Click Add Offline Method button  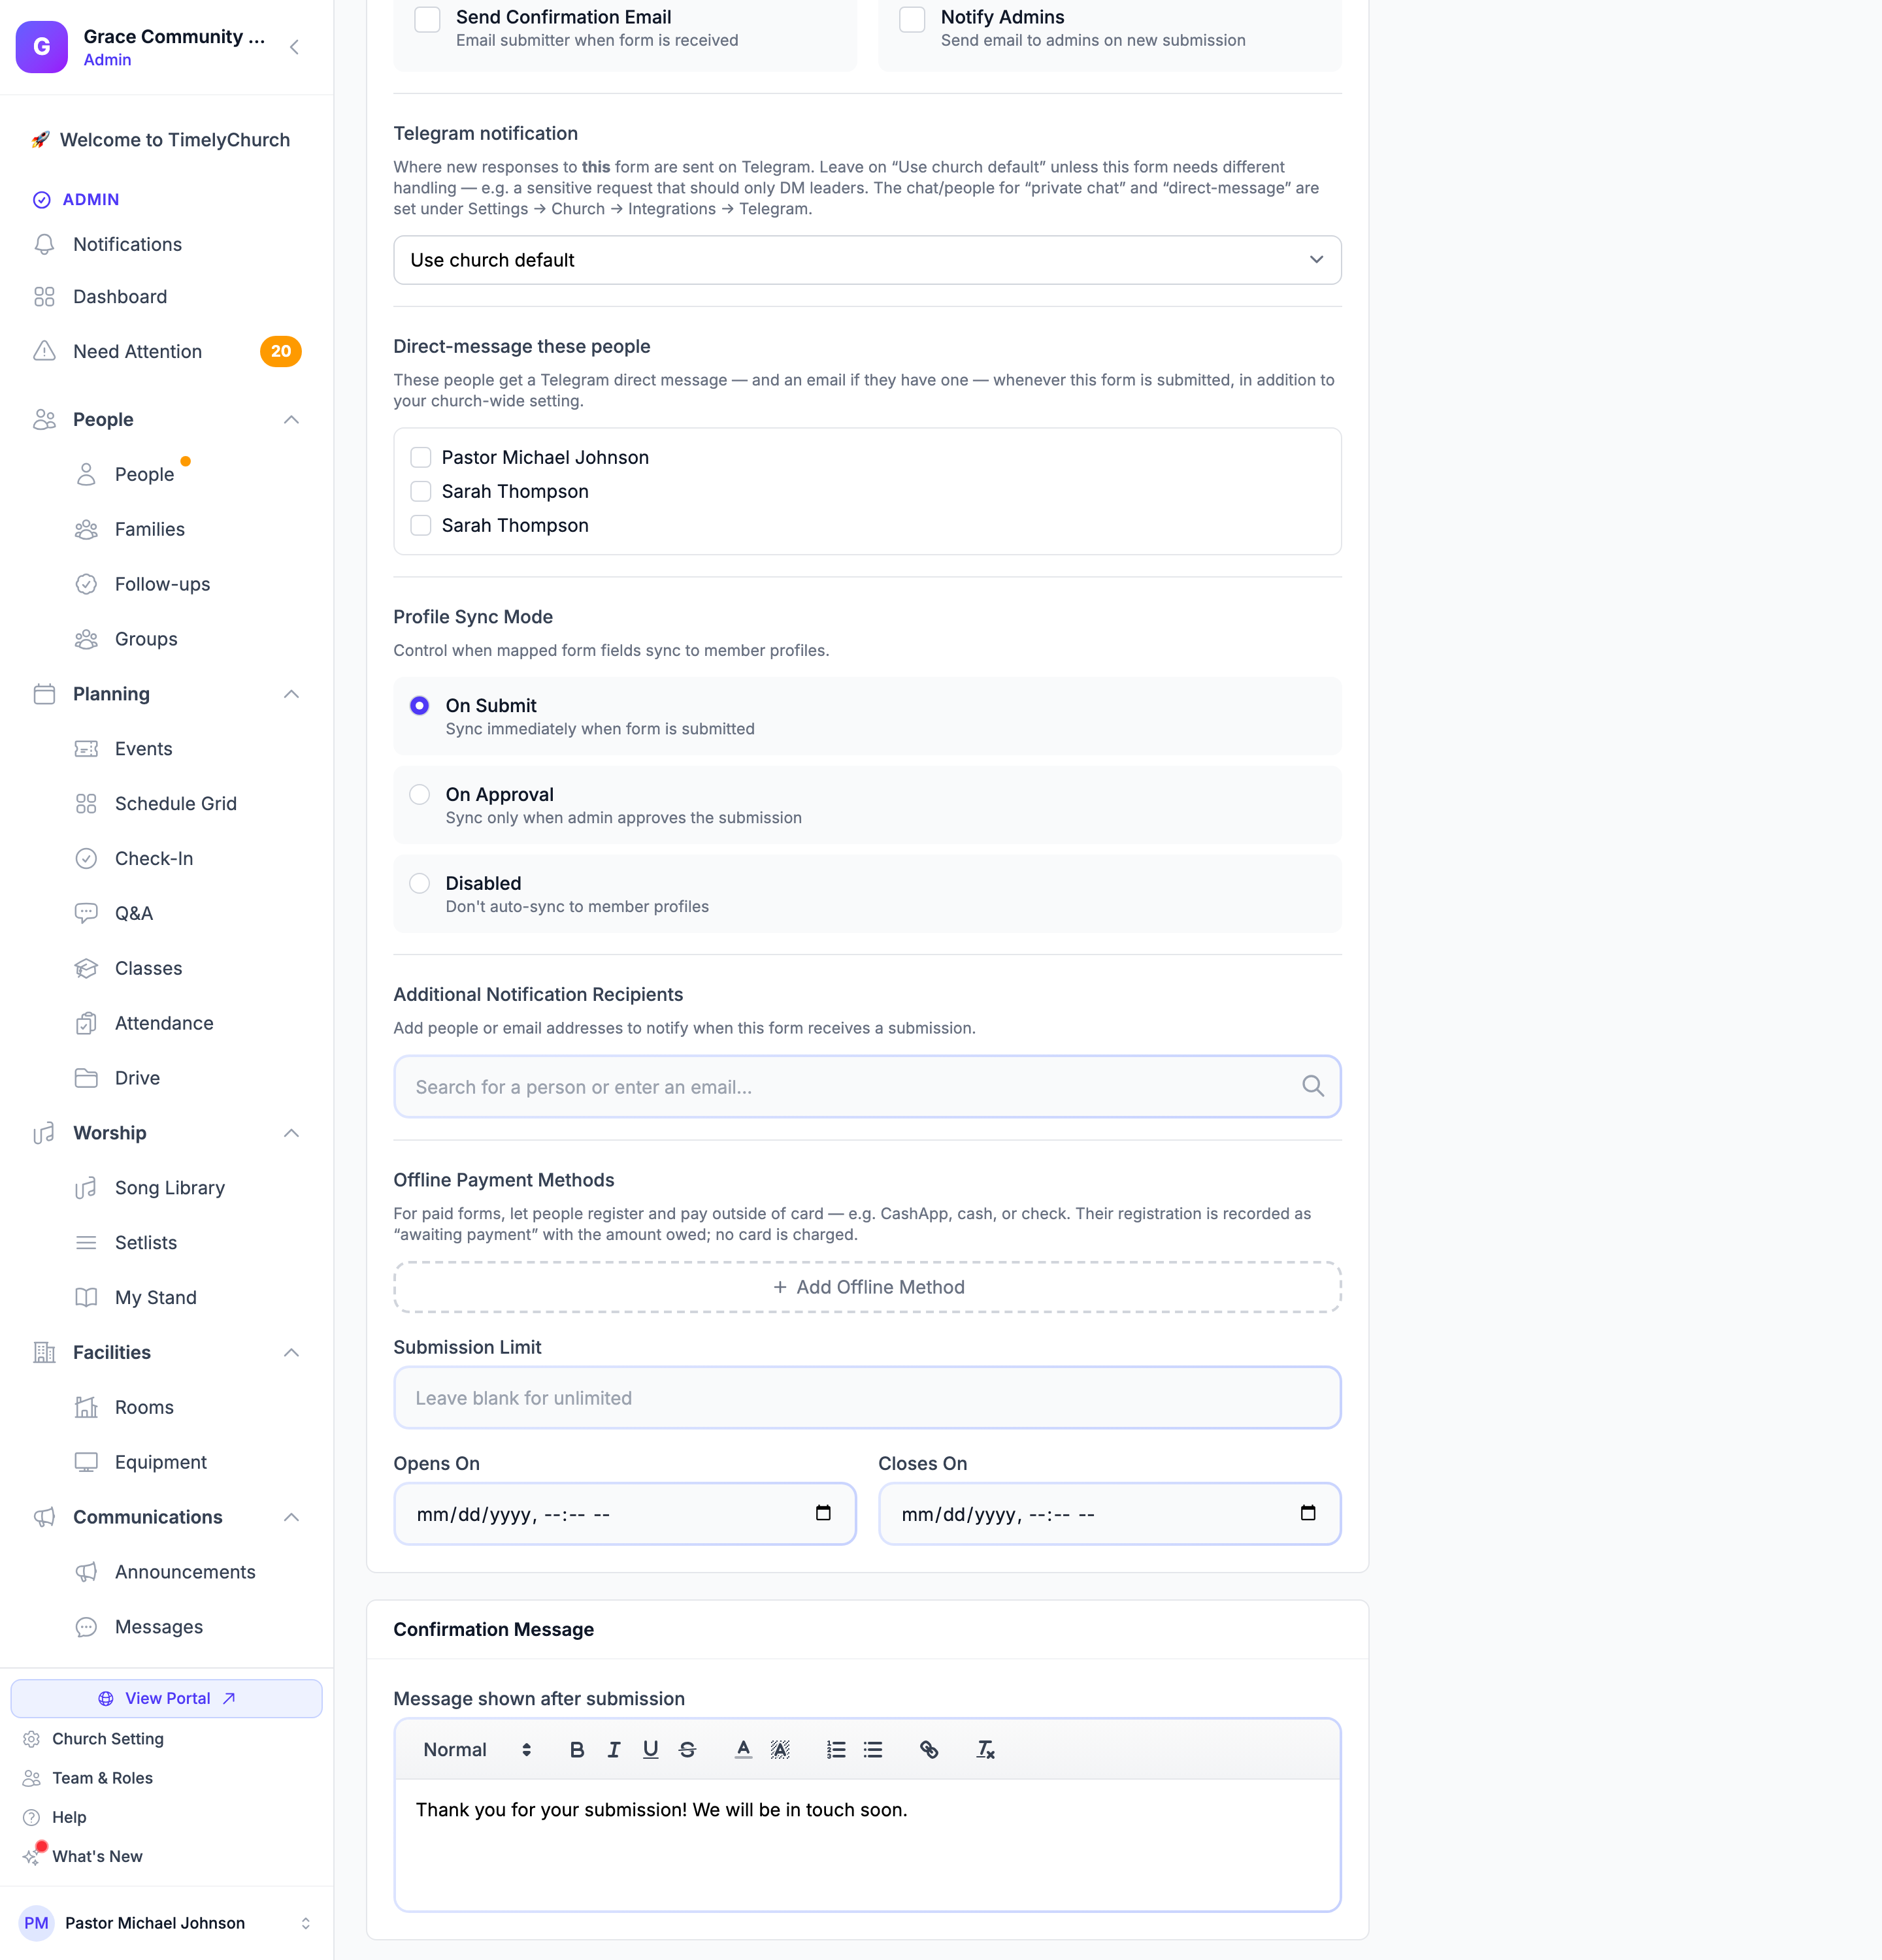[867, 1287]
